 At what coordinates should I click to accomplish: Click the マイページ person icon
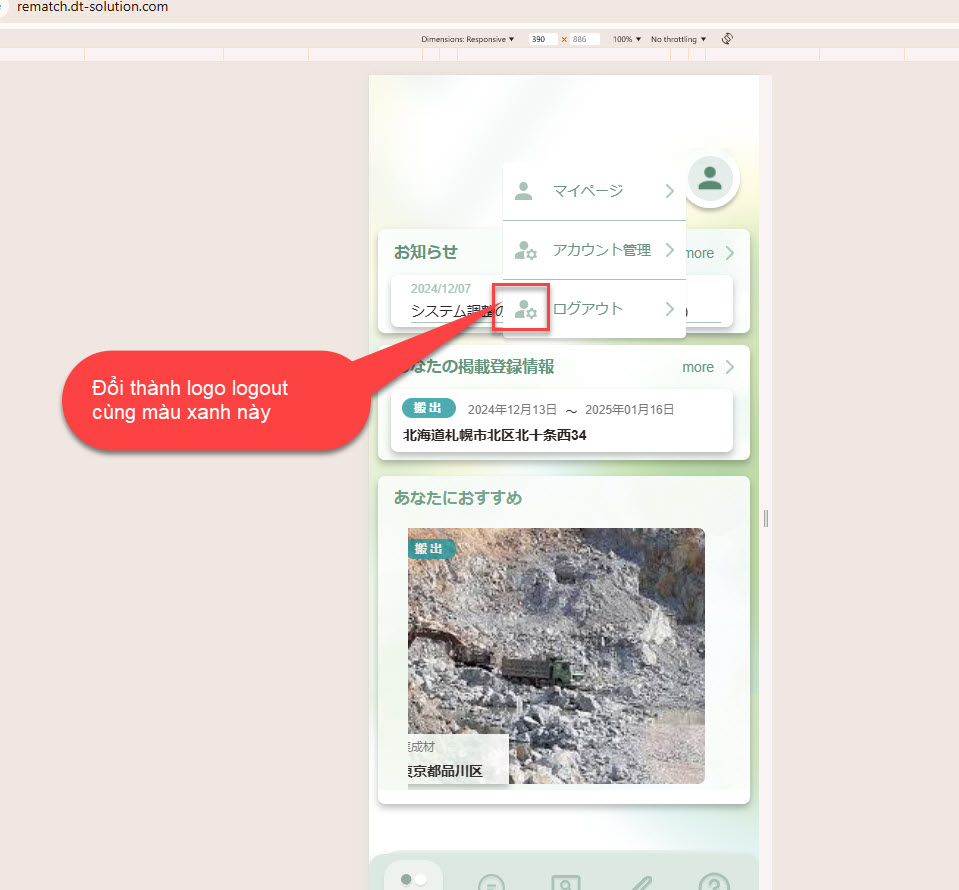(x=523, y=191)
